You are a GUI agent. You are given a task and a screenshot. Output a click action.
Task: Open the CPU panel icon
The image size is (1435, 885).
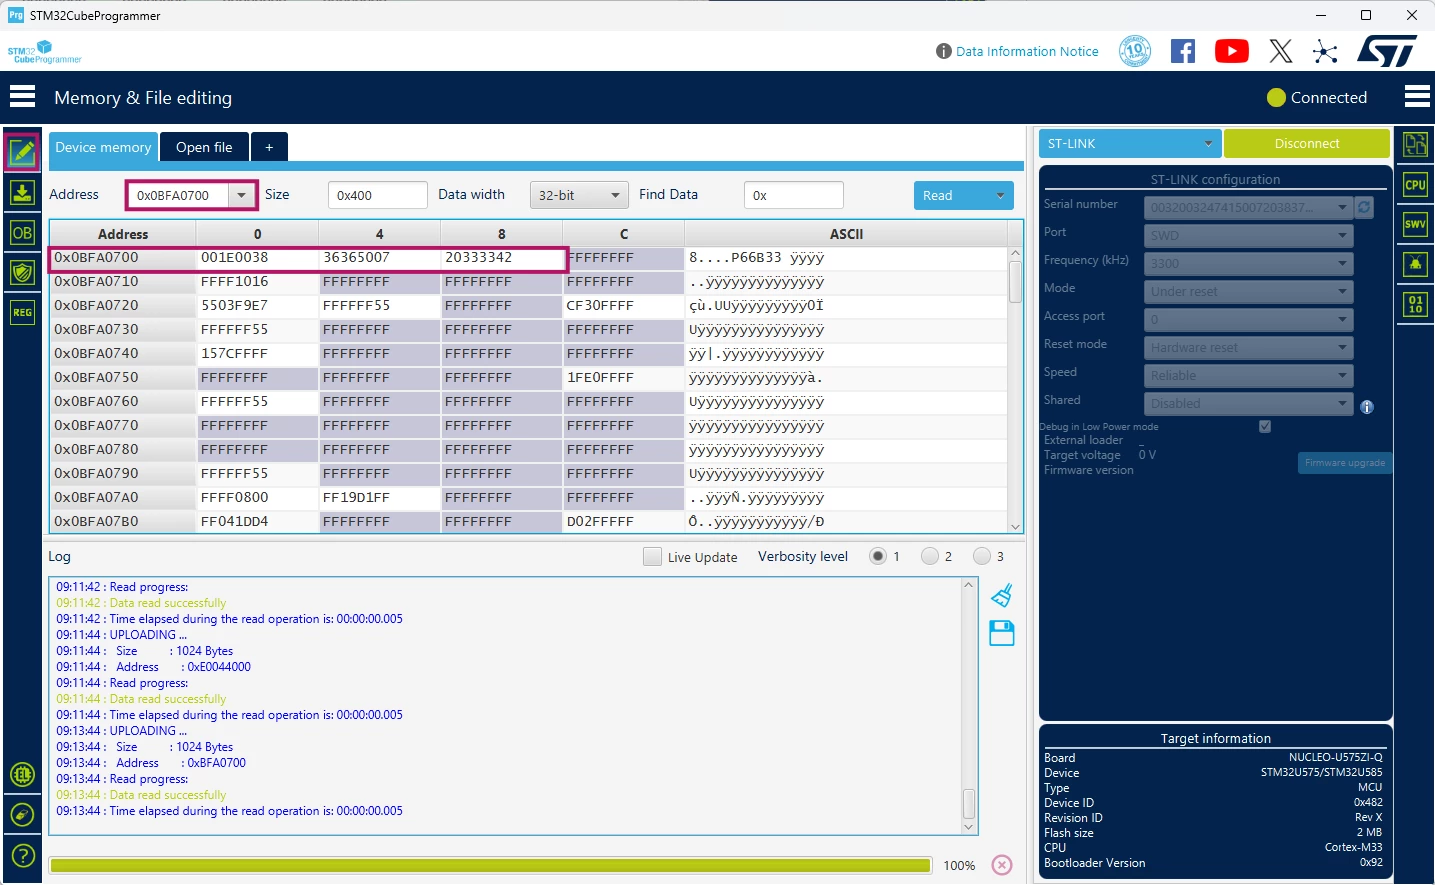coord(1415,184)
